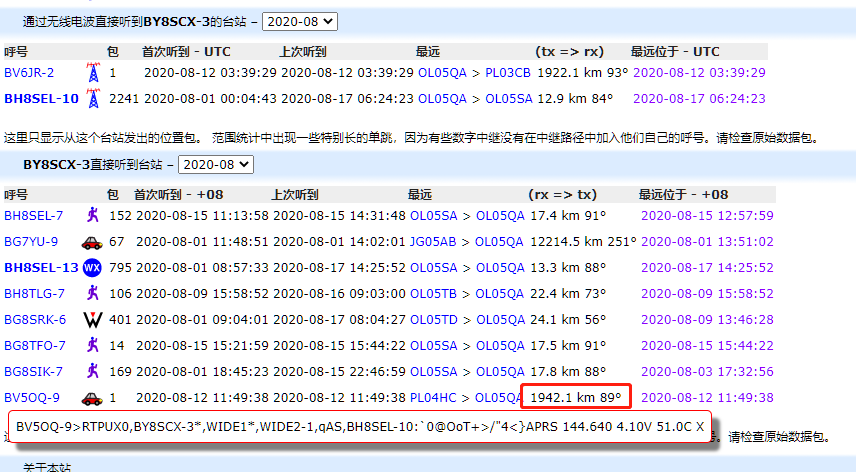Click the highlighted 1942.1 km 89° distance
Viewport: 856px width, 472px height.
pyautogui.click(x=575, y=397)
